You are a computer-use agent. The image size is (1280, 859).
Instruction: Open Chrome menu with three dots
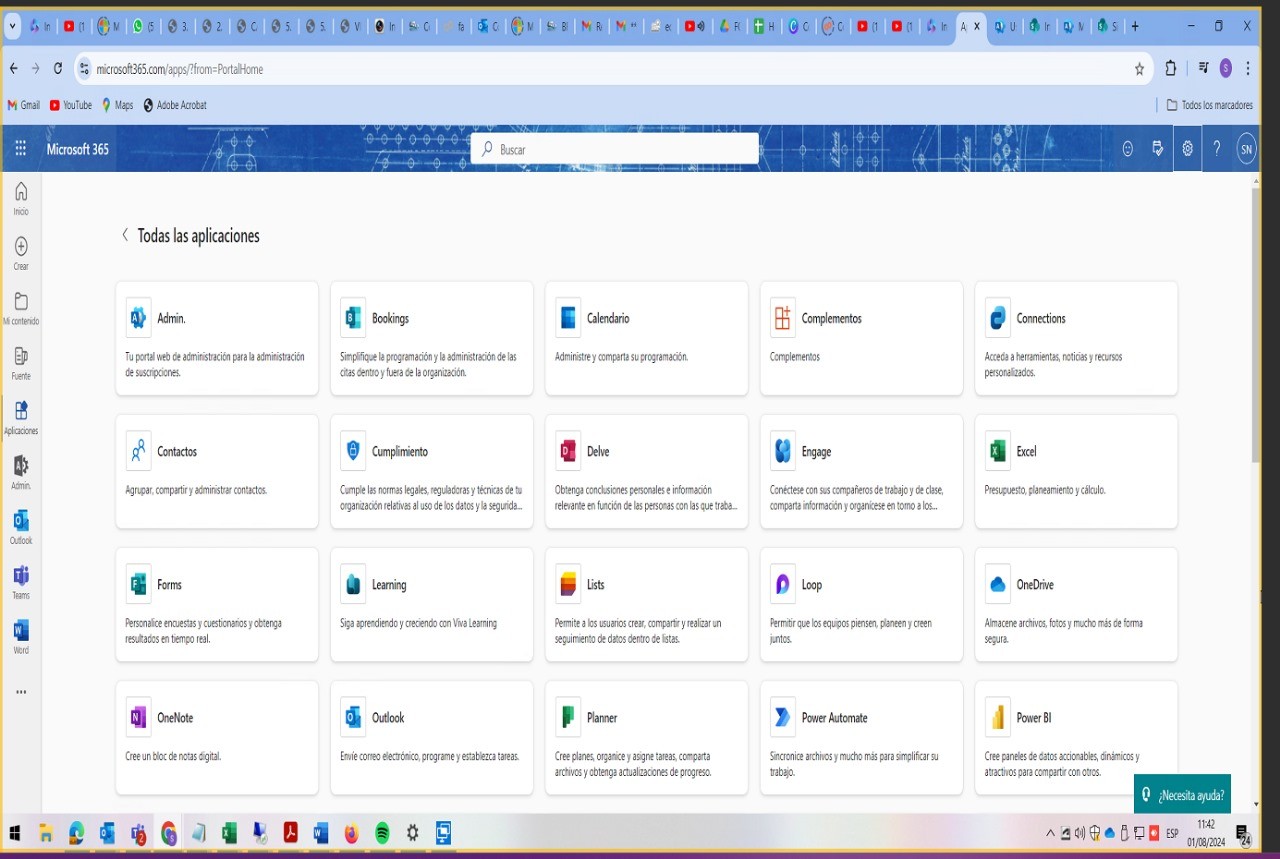[1248, 69]
